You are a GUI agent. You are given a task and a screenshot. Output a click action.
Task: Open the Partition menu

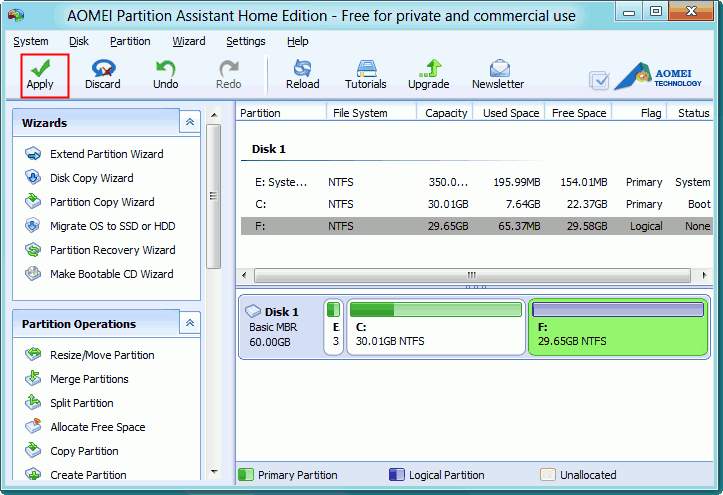pyautogui.click(x=130, y=41)
